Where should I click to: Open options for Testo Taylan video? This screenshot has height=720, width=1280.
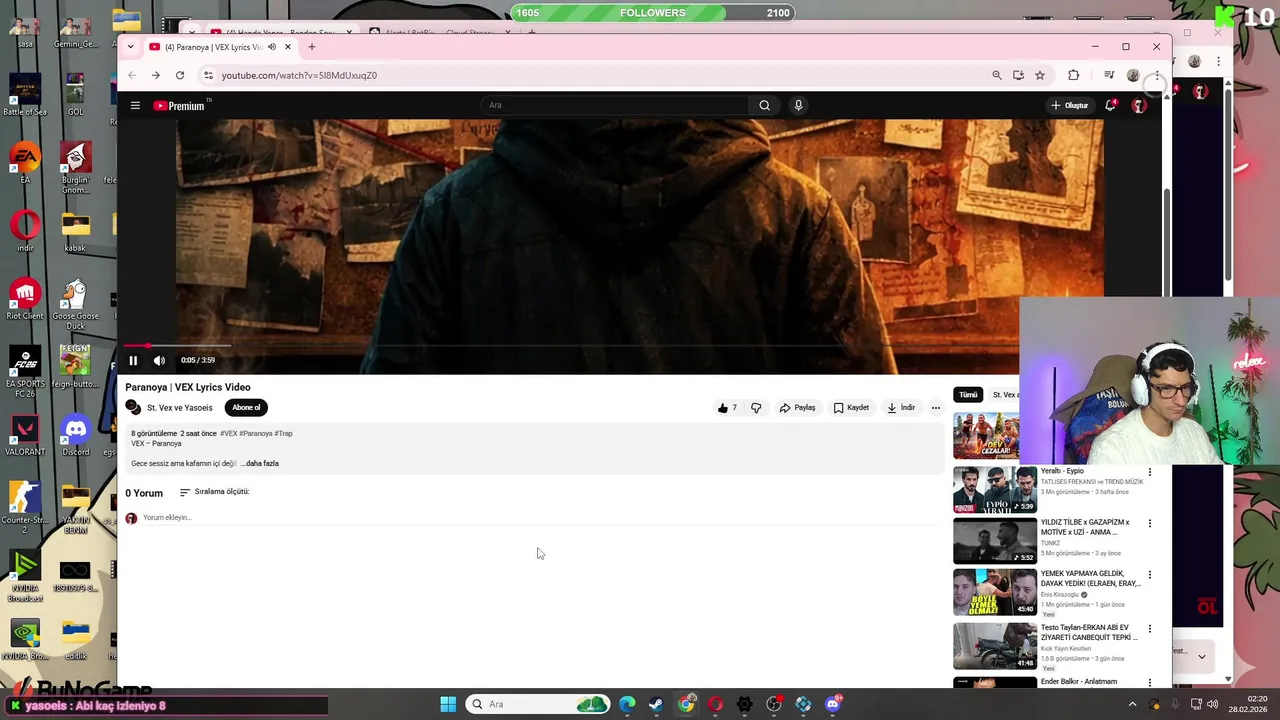click(x=1150, y=629)
